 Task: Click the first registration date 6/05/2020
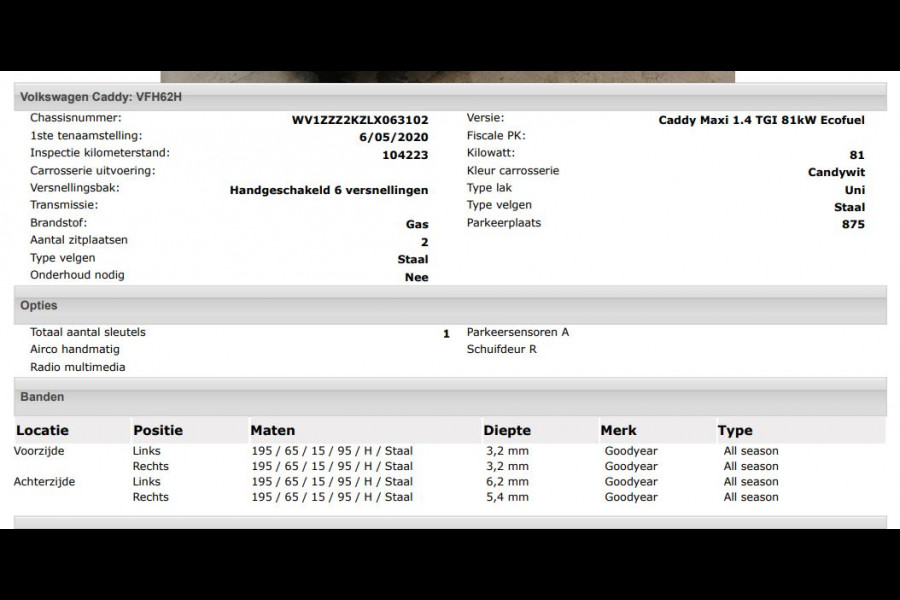[399, 138]
